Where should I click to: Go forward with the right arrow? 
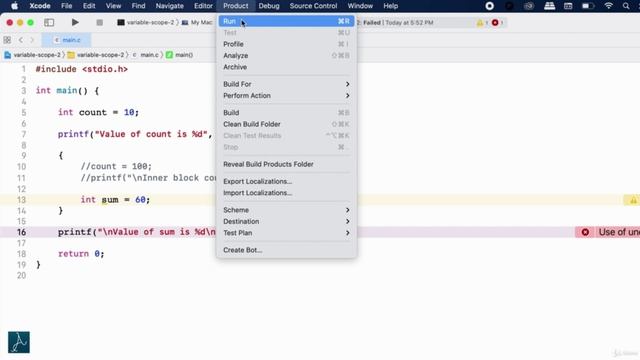point(32,40)
